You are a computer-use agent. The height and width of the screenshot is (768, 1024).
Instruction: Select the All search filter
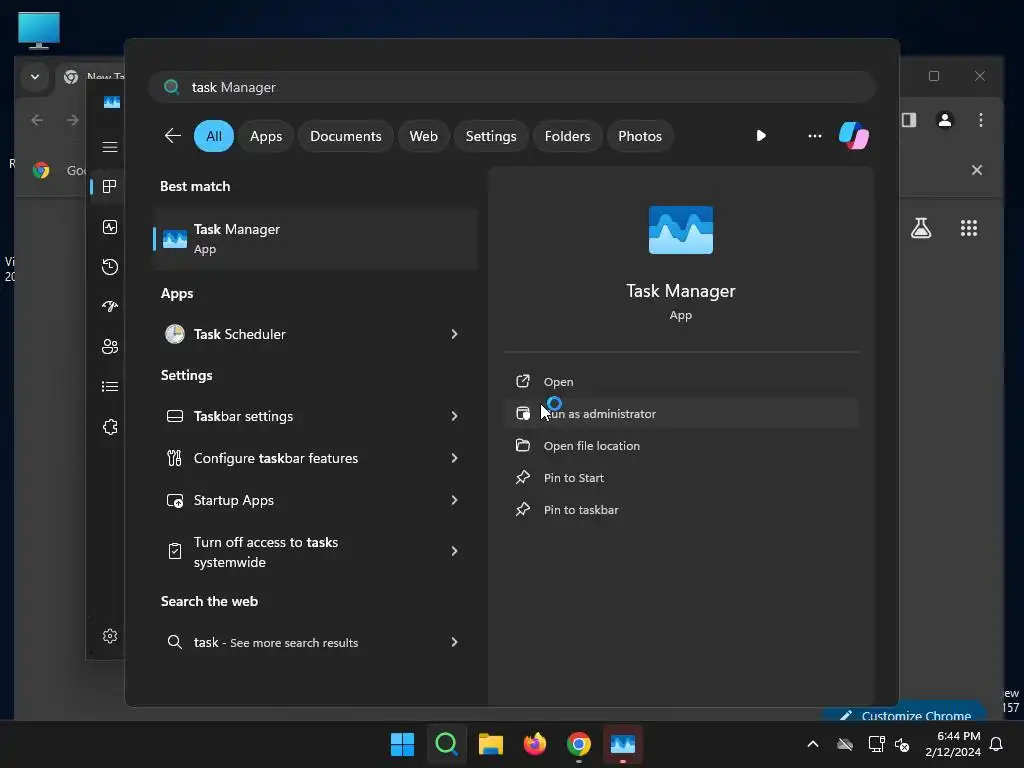point(214,136)
